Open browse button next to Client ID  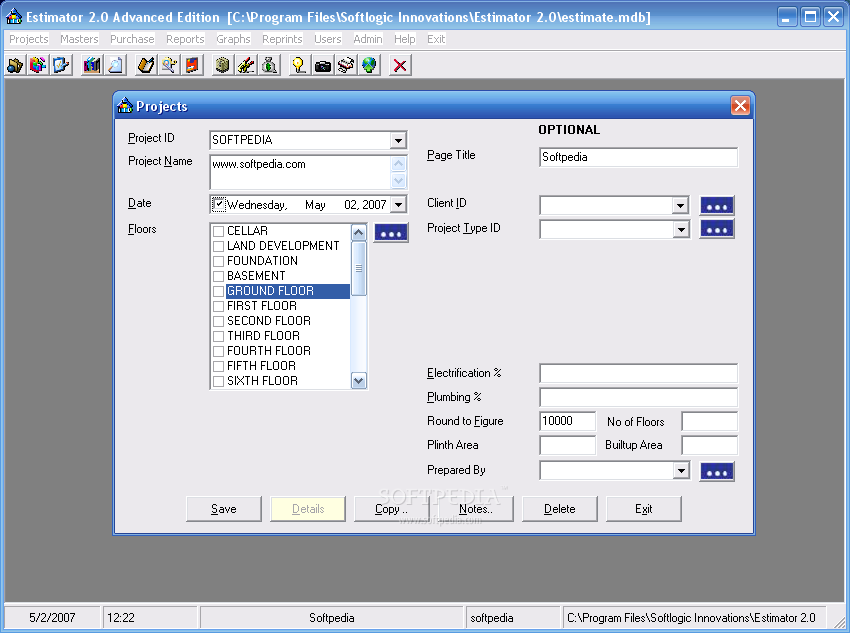pos(717,206)
